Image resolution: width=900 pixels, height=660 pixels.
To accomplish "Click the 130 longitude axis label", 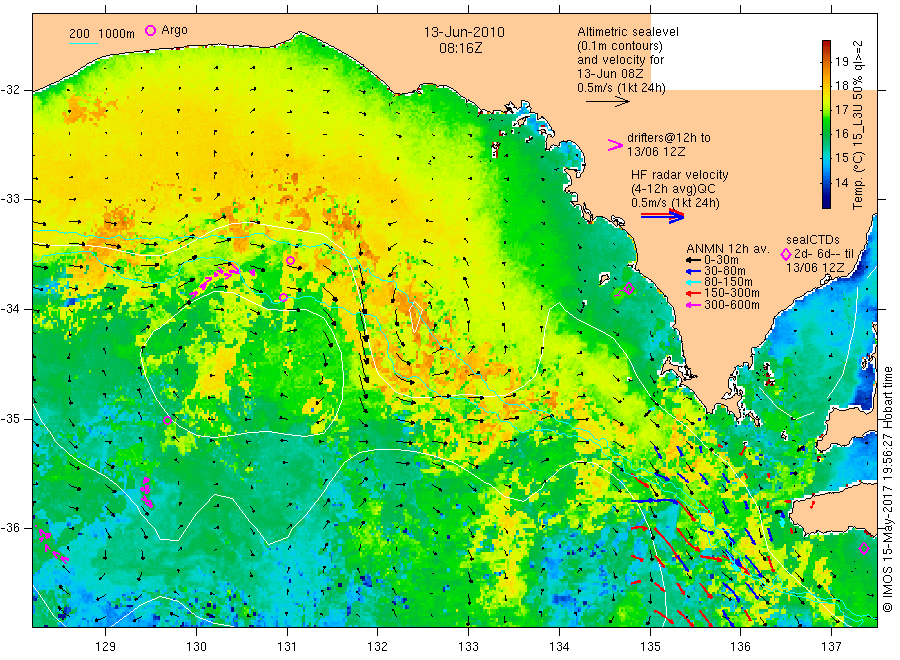I will pos(196,647).
